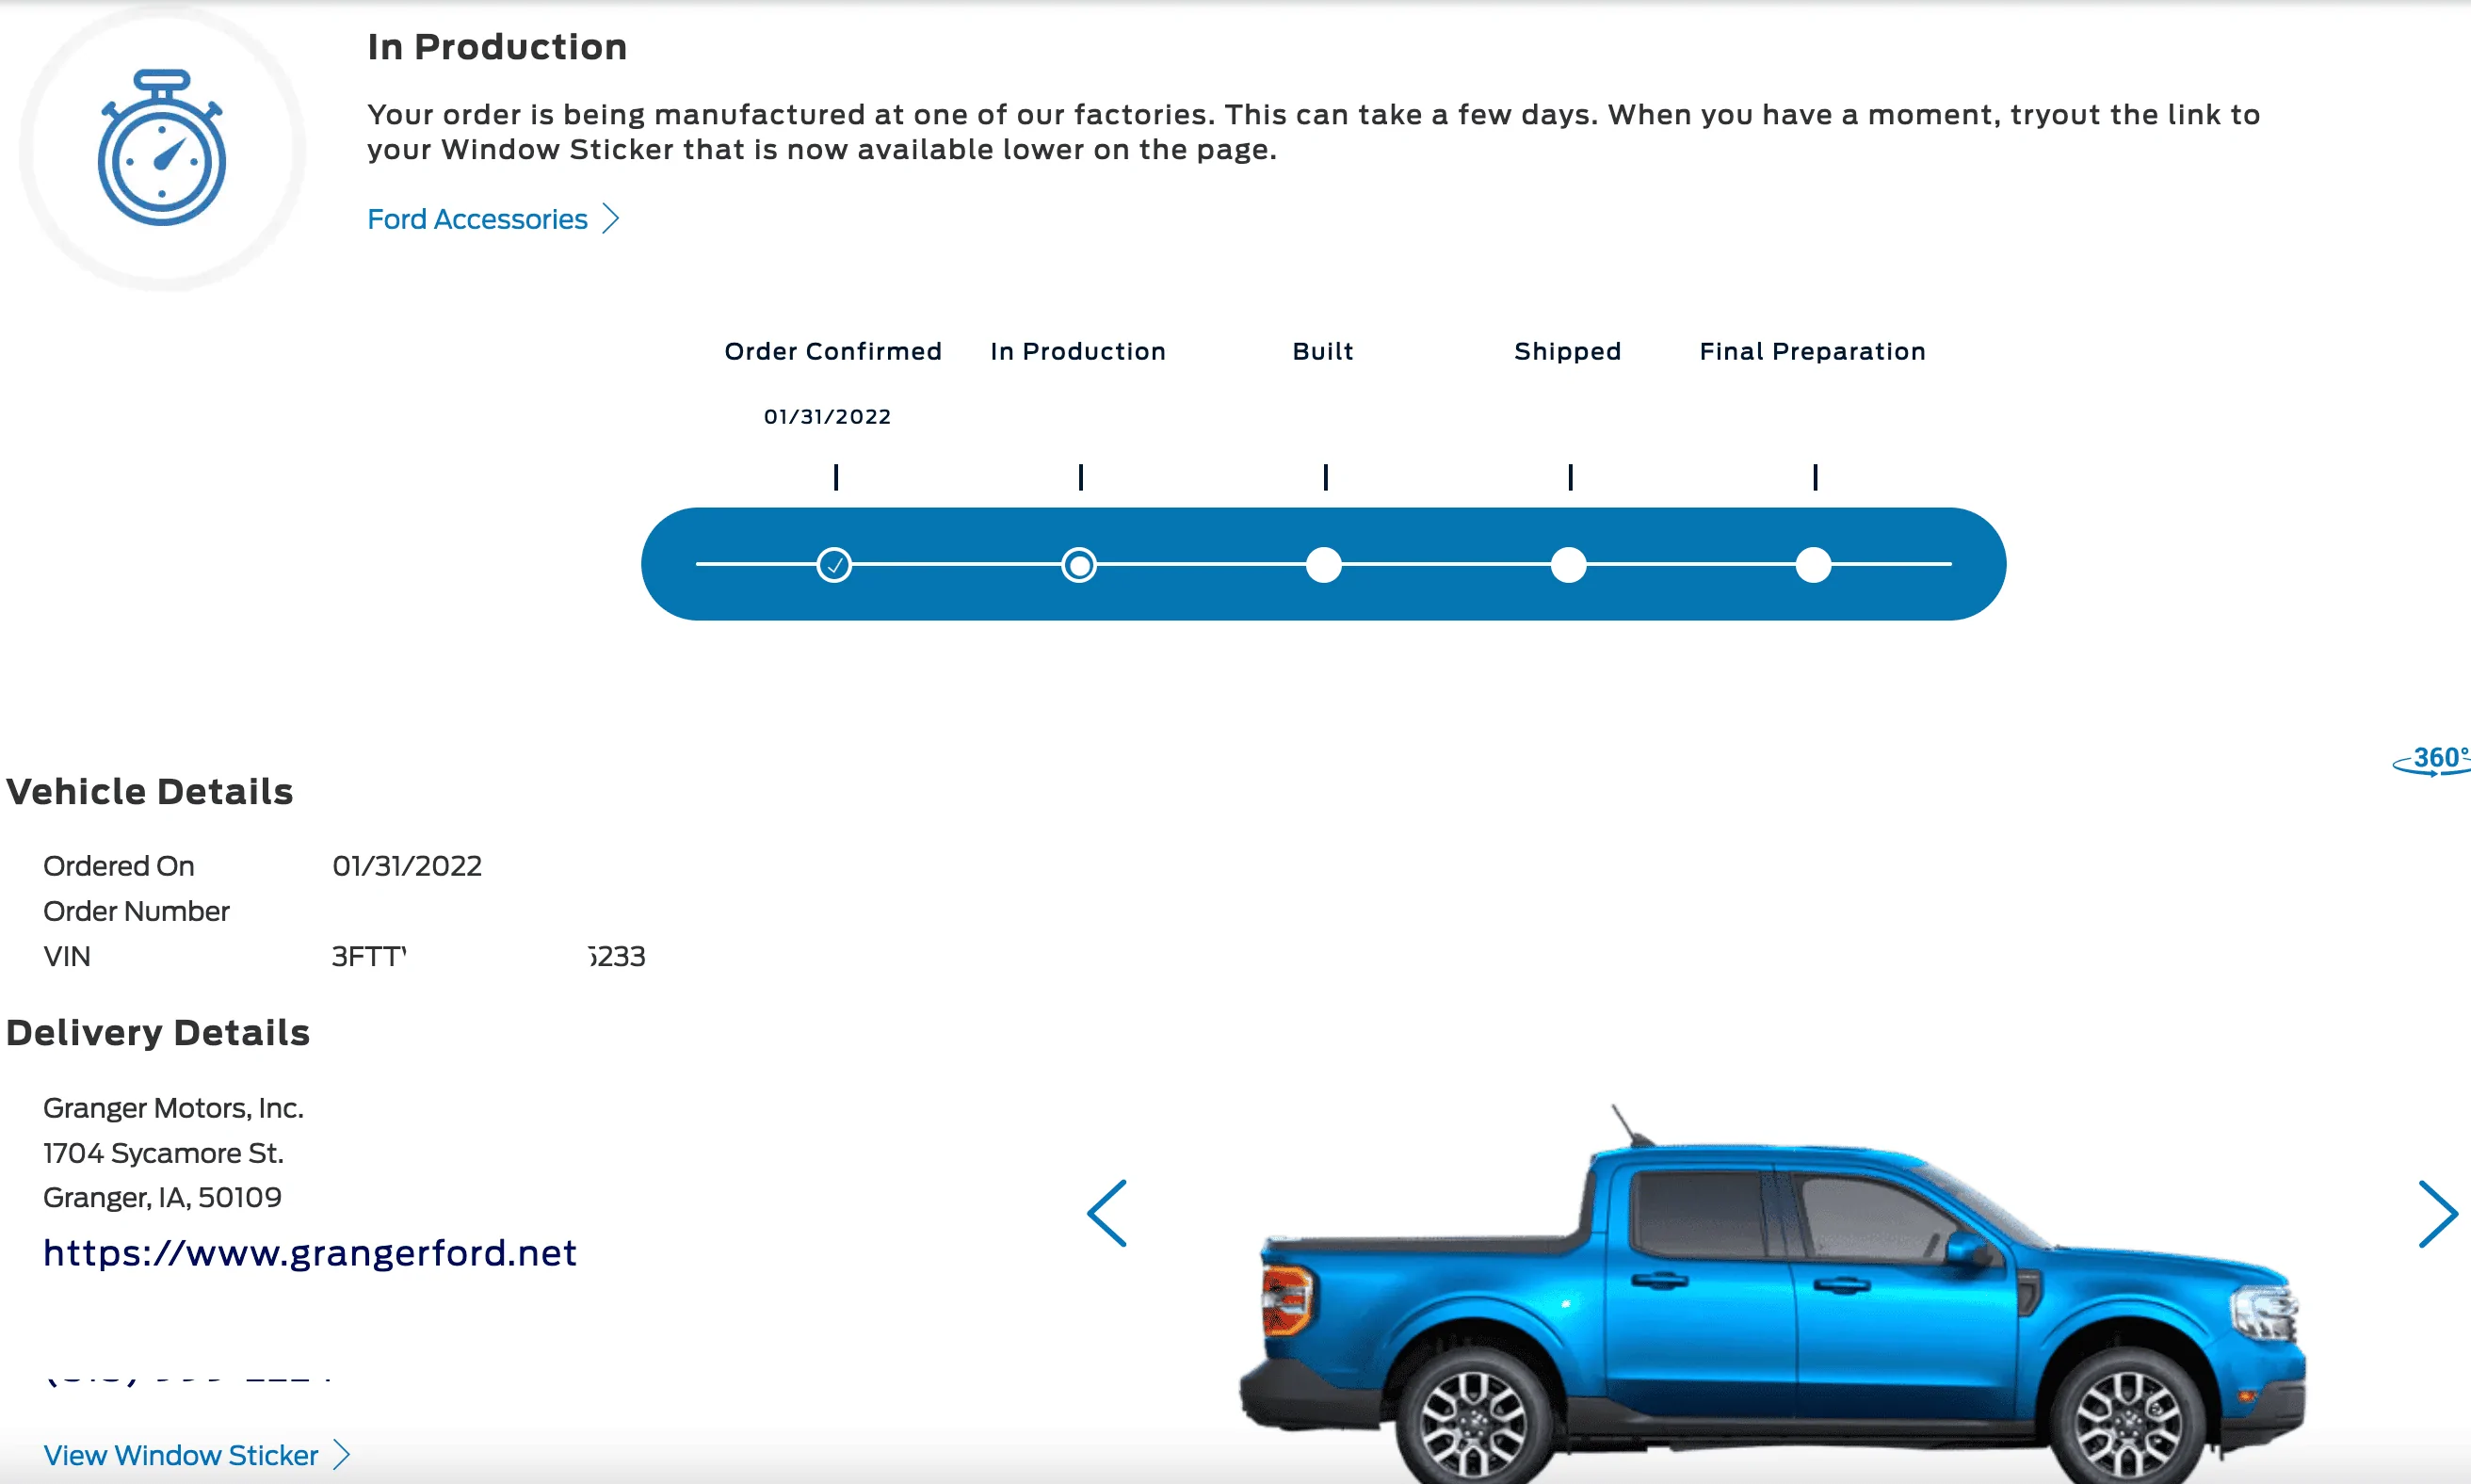Open the Ford Accessories link
Screen dimensions: 2471x1484
point(477,219)
